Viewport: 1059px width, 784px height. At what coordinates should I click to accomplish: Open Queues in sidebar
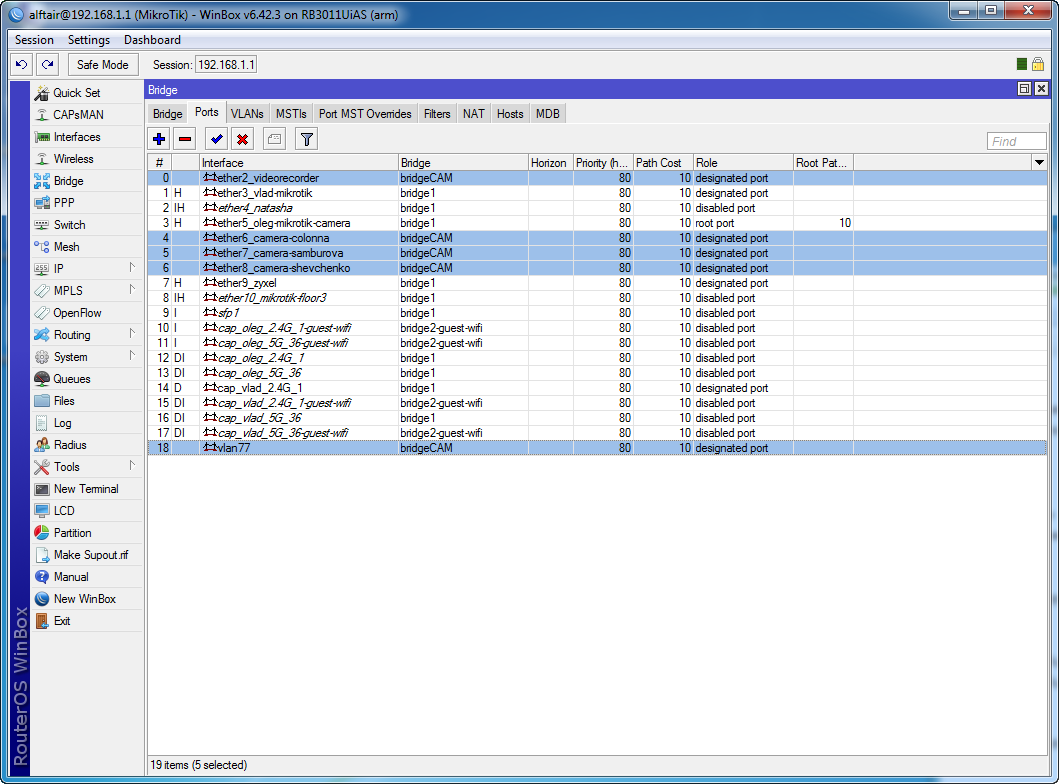(x=87, y=379)
